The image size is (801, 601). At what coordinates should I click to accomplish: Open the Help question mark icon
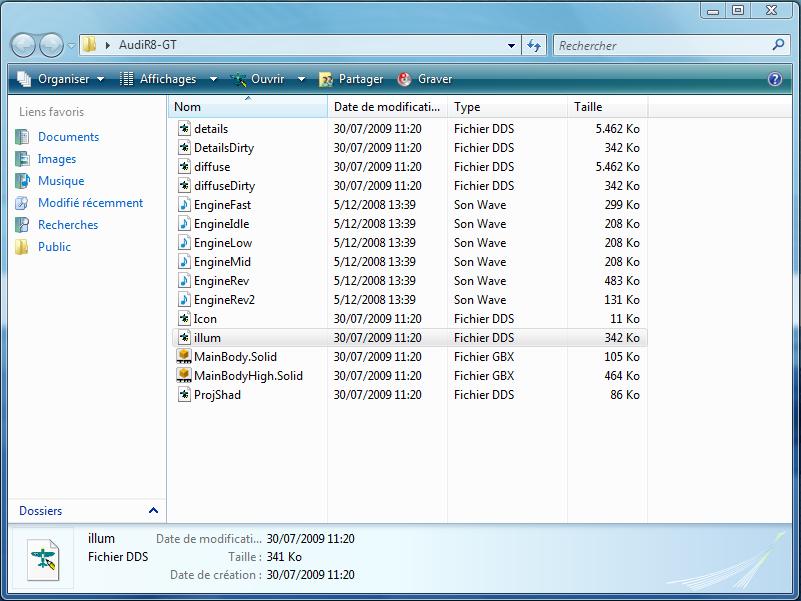click(x=775, y=79)
